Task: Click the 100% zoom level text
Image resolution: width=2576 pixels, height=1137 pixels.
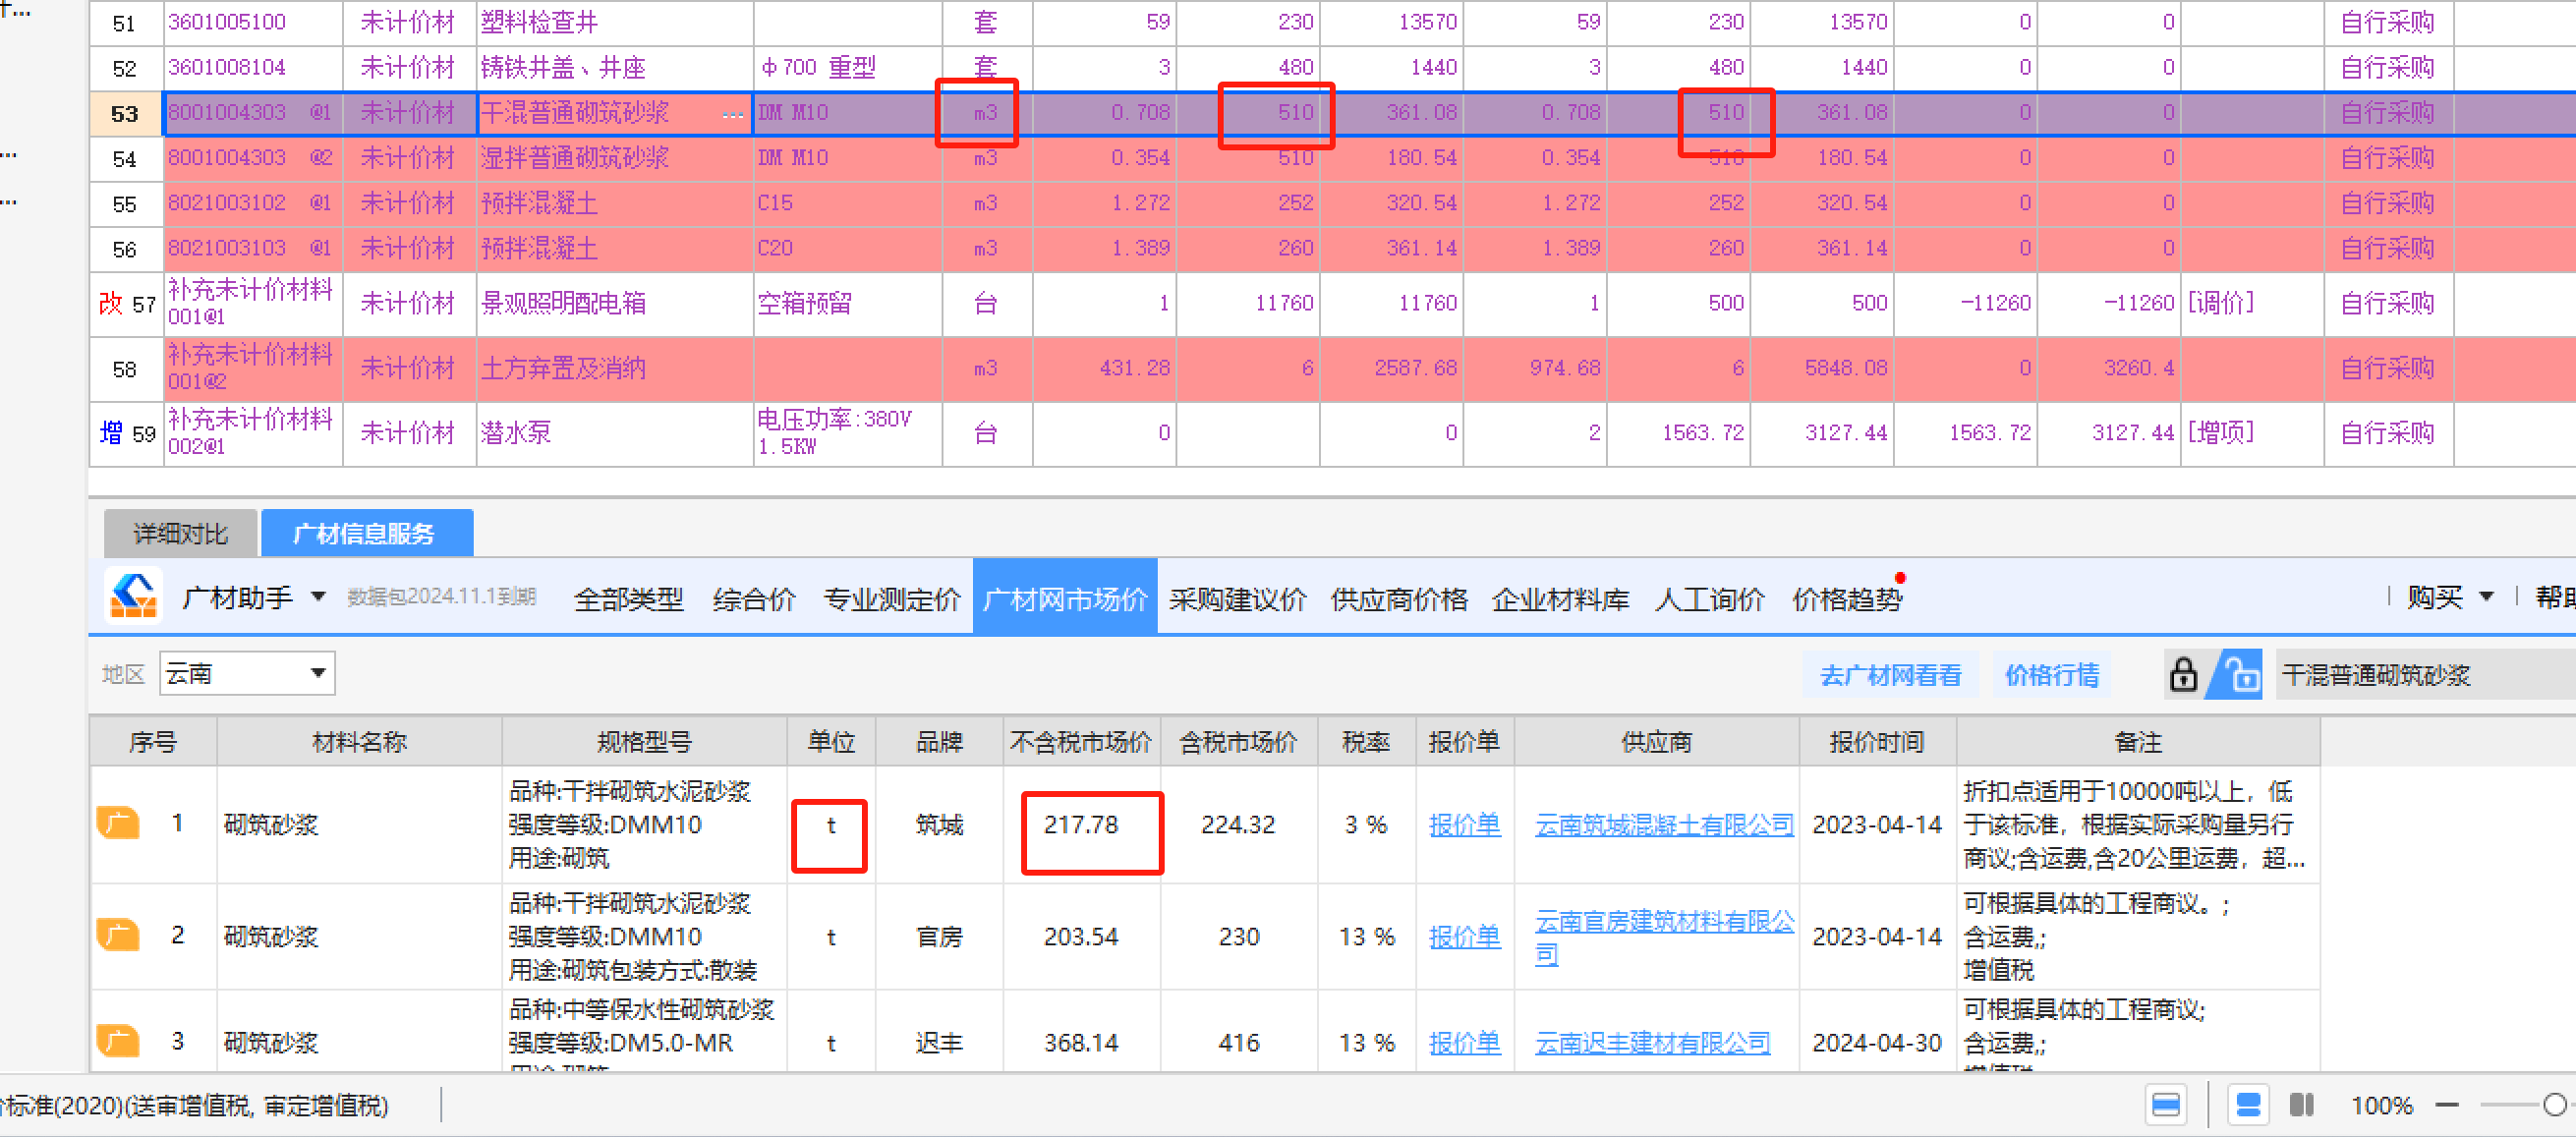Action: 2381,1105
